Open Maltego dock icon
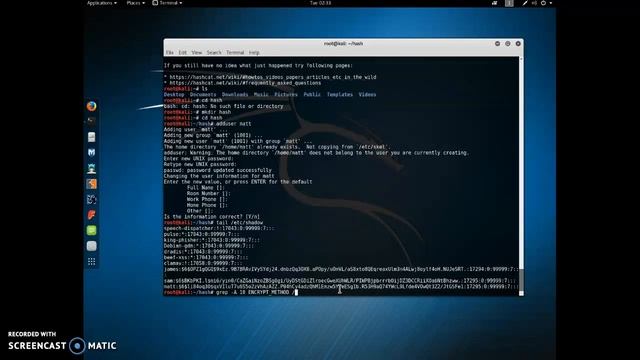The height and width of the screenshot is (360, 640). click(x=91, y=199)
